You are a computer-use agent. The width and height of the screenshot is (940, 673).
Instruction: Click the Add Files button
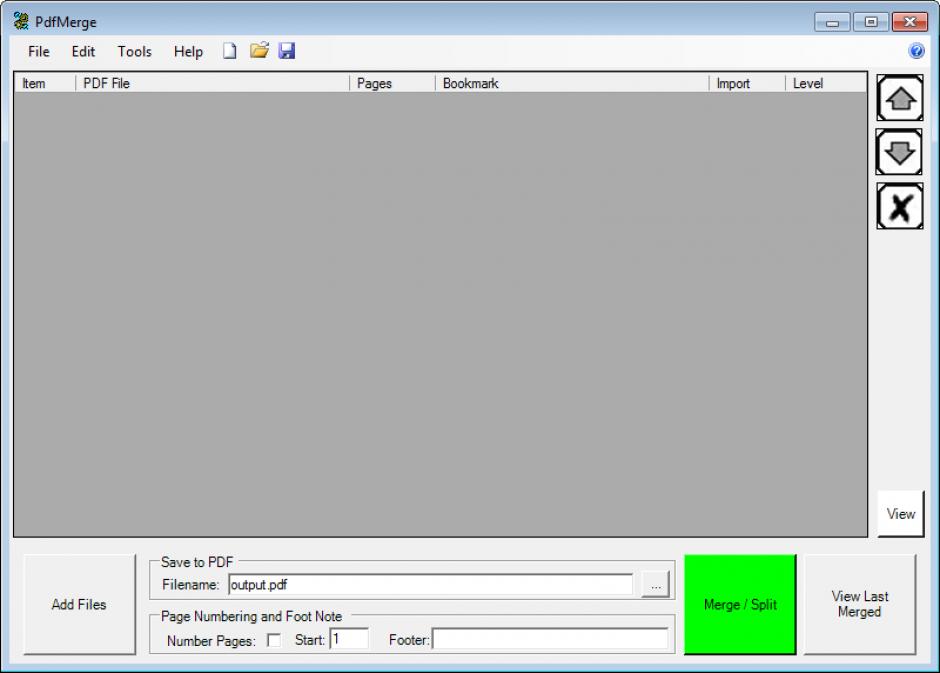79,604
